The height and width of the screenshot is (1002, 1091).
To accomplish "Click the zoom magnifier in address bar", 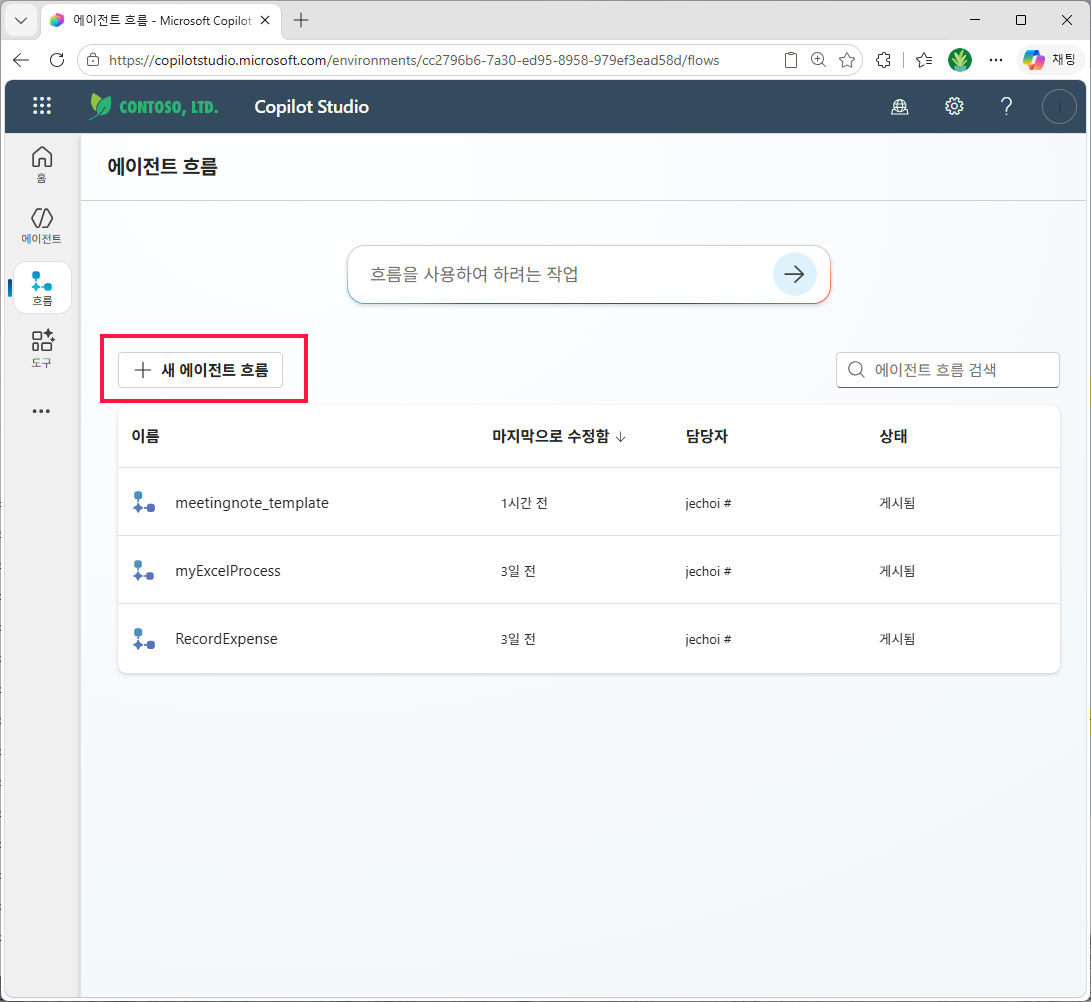I will pos(818,61).
